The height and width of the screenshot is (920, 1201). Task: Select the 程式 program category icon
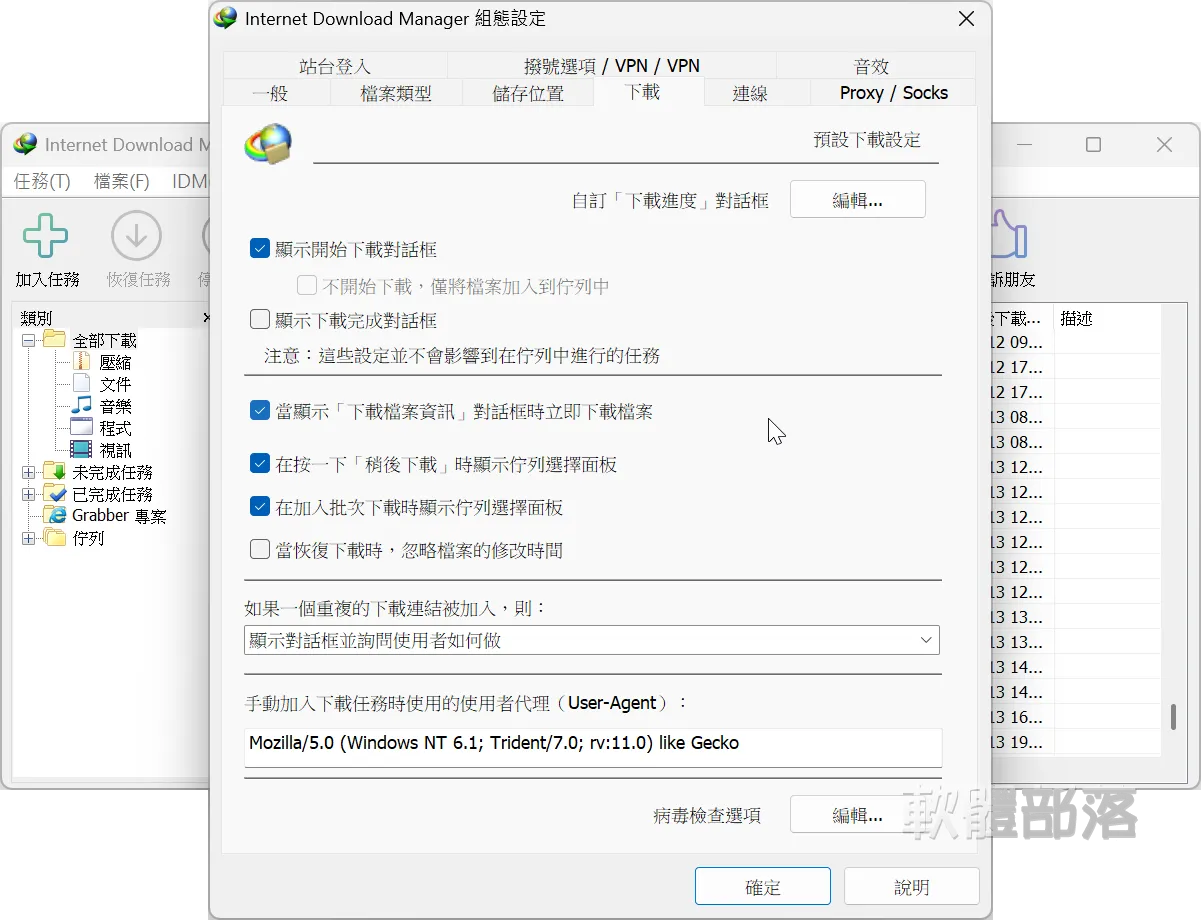pos(81,428)
